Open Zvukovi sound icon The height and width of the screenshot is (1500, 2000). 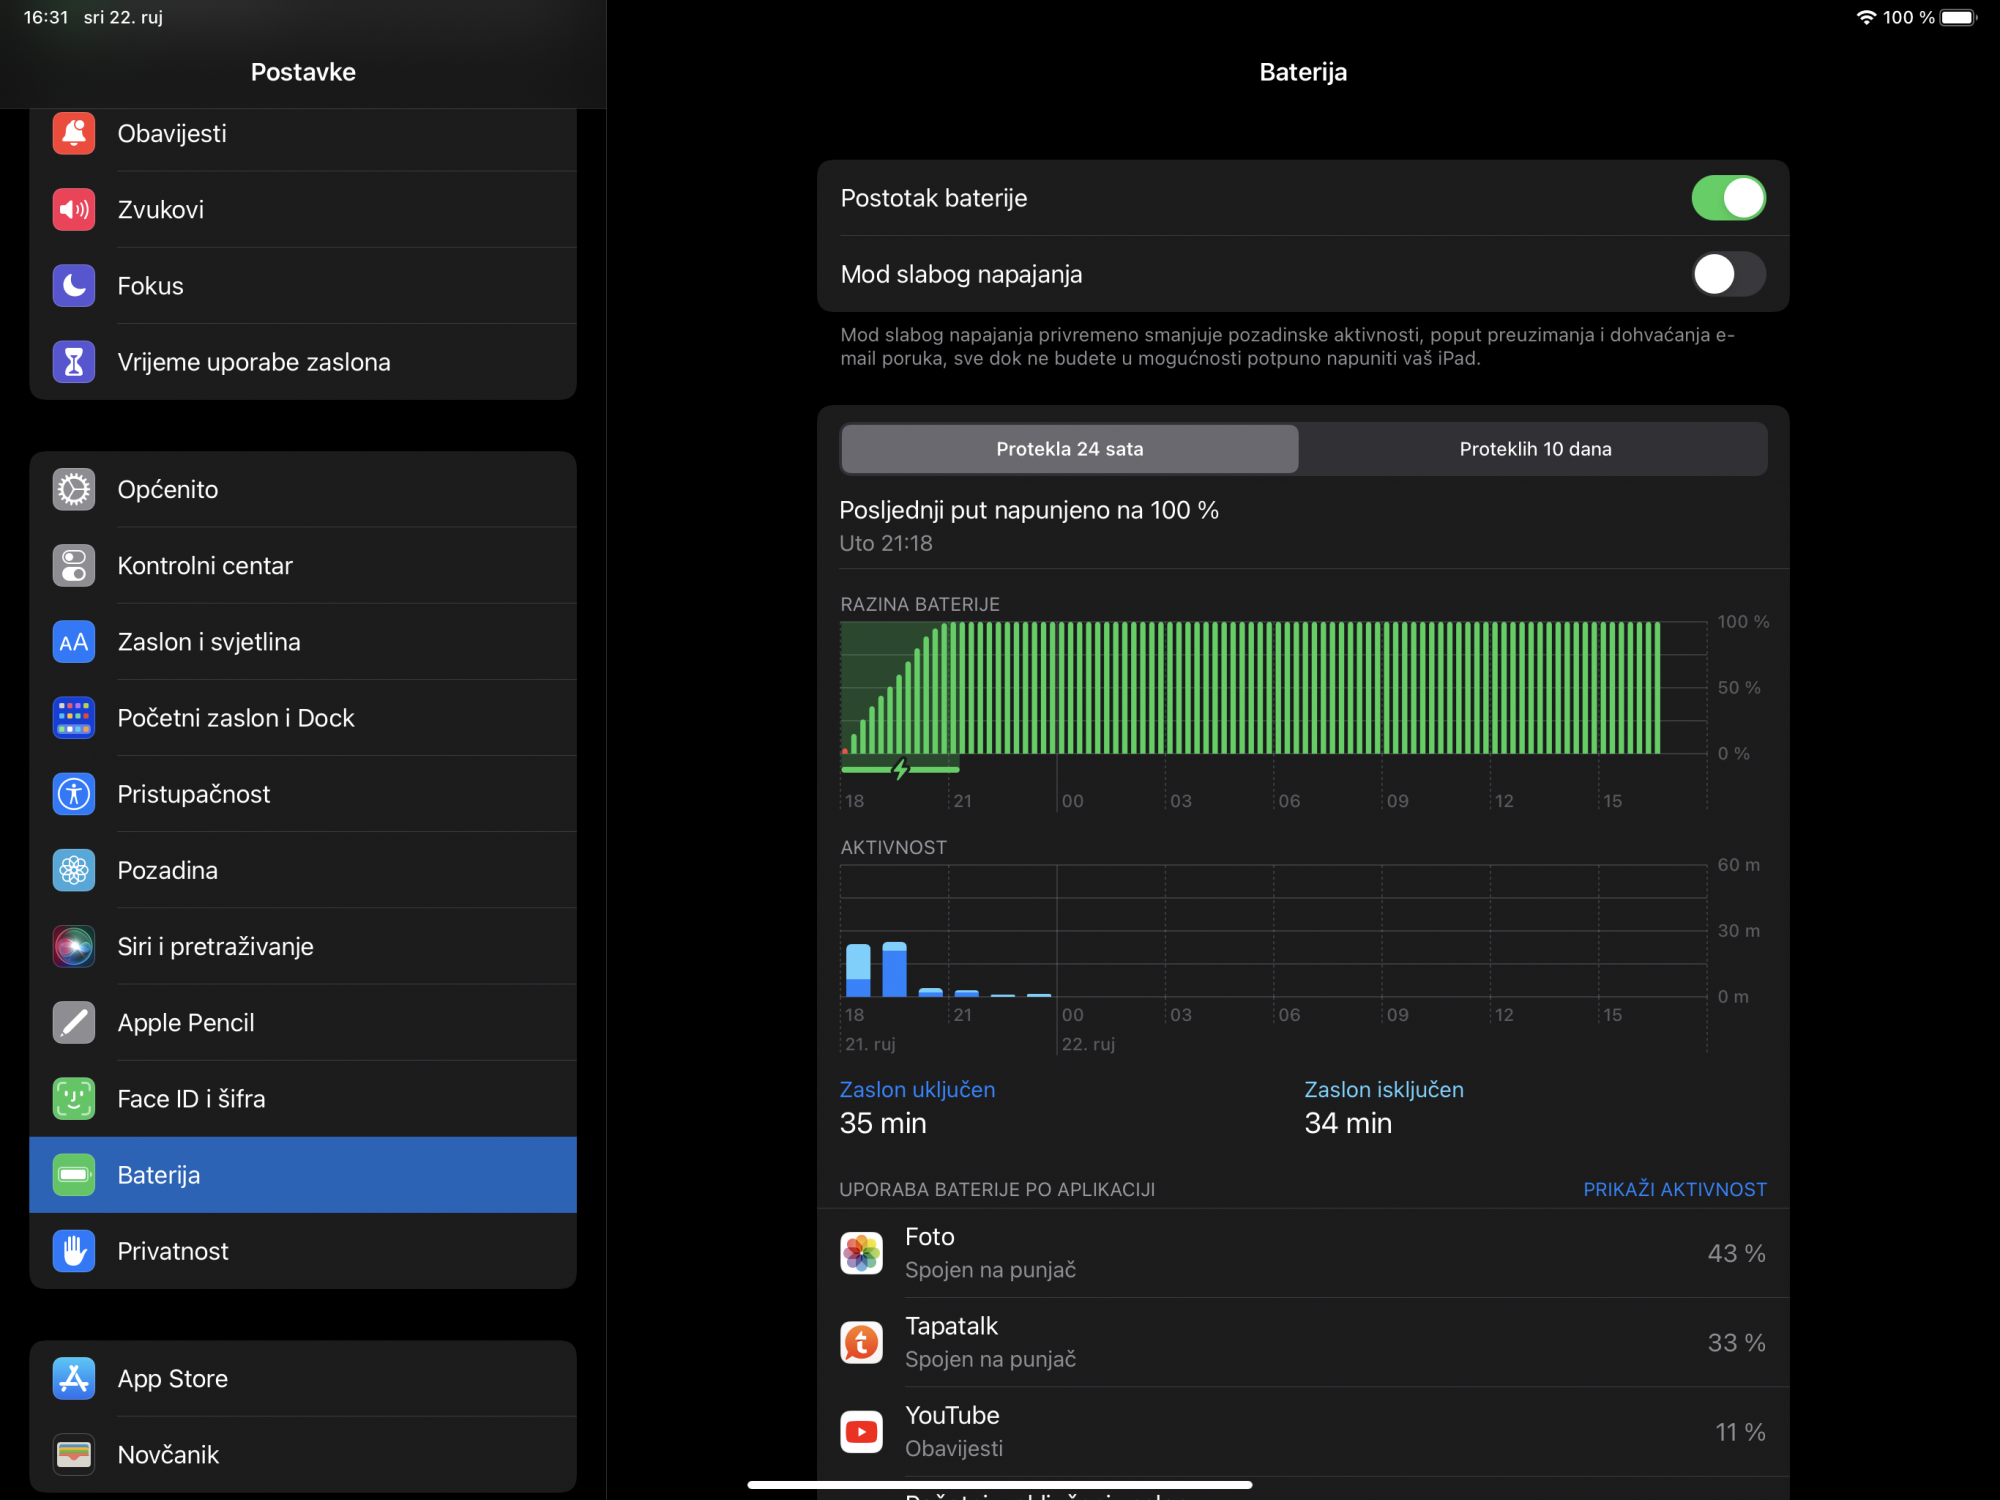click(74, 209)
